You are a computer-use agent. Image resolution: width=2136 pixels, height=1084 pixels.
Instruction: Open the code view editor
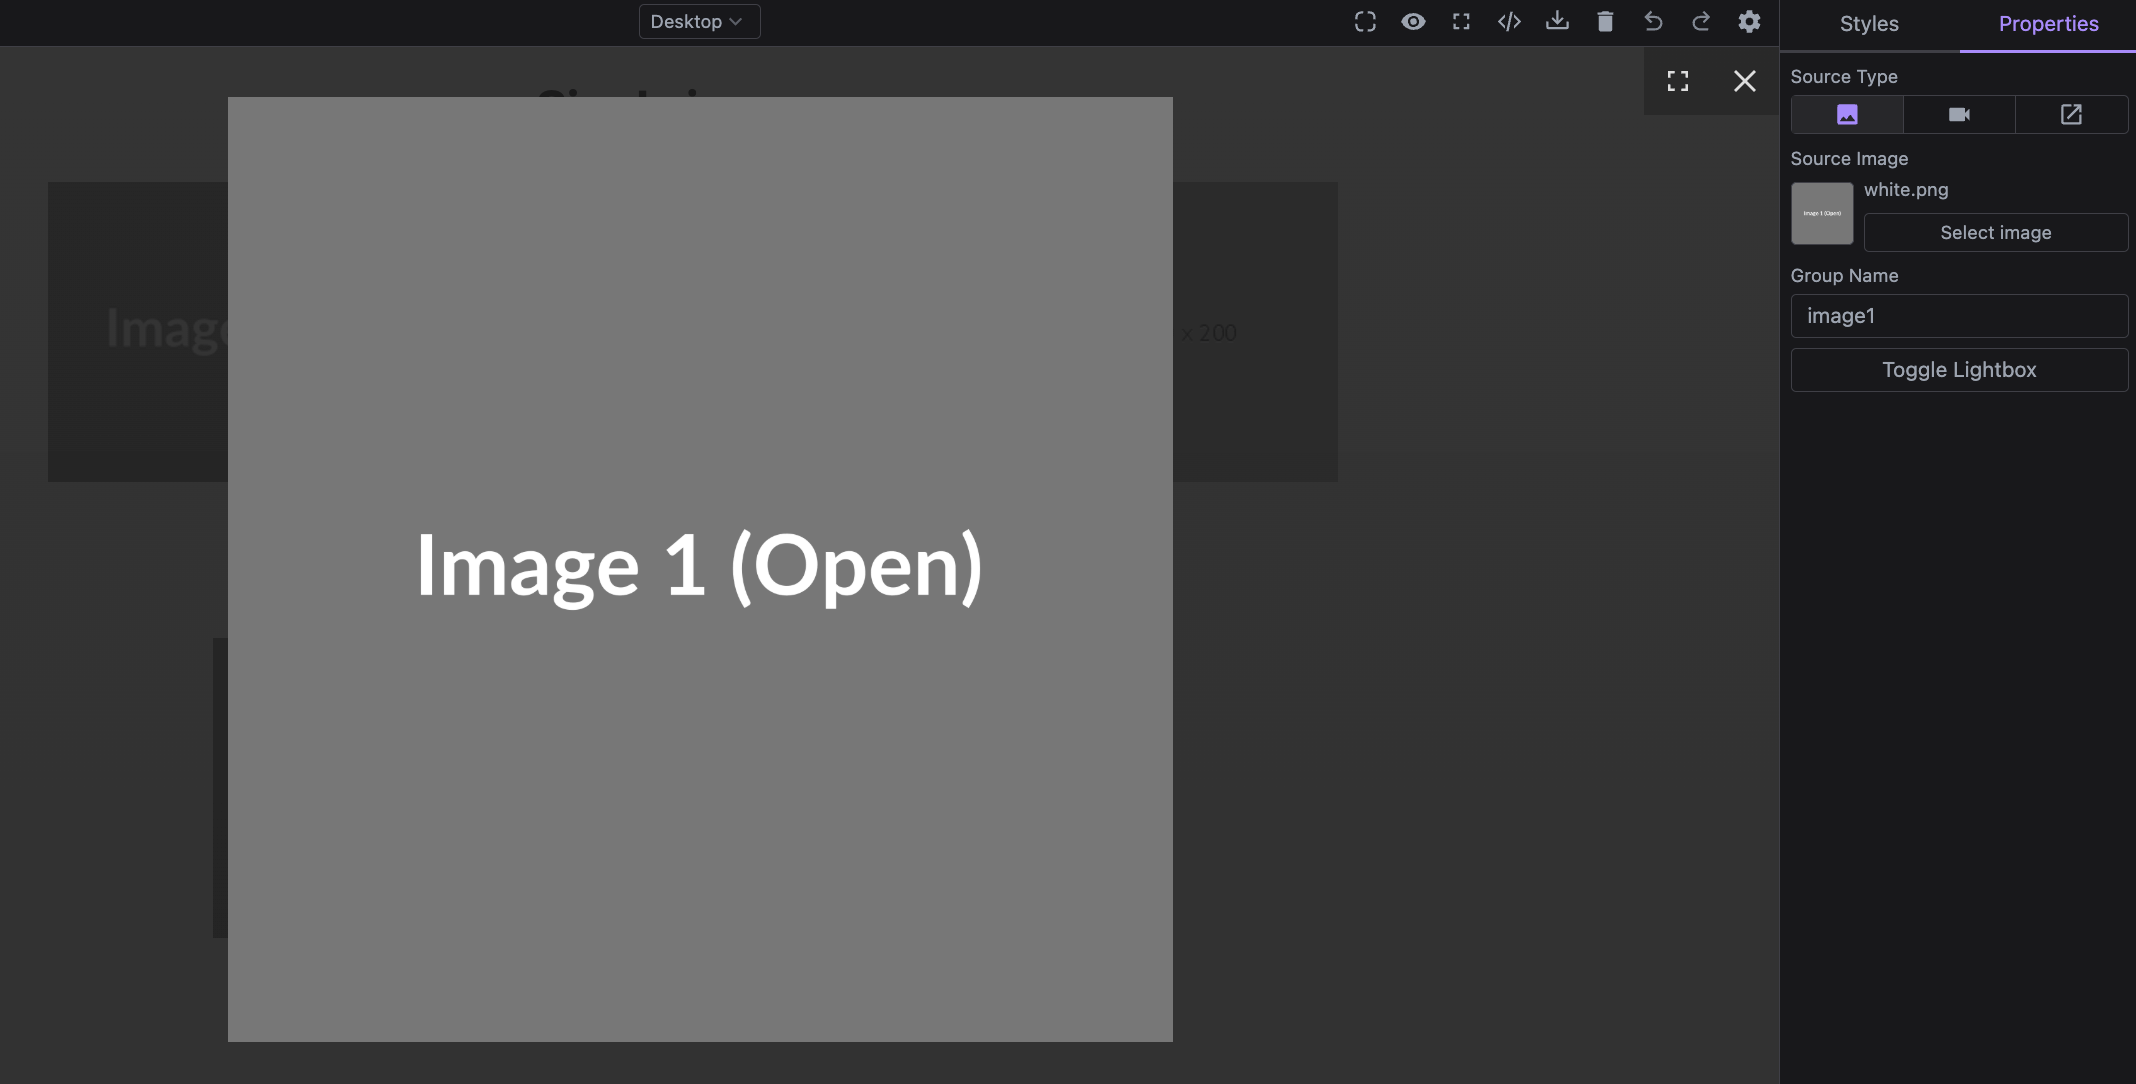coord(1509,21)
